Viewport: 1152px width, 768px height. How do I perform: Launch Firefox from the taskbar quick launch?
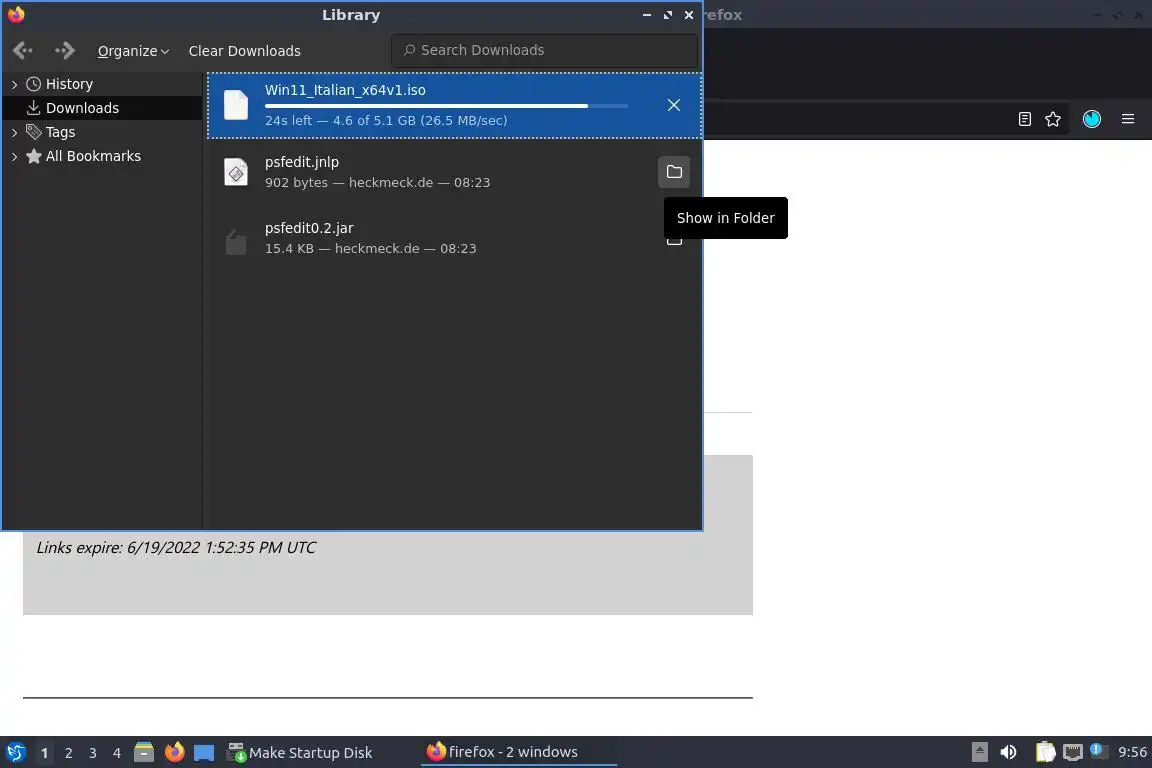click(x=174, y=753)
